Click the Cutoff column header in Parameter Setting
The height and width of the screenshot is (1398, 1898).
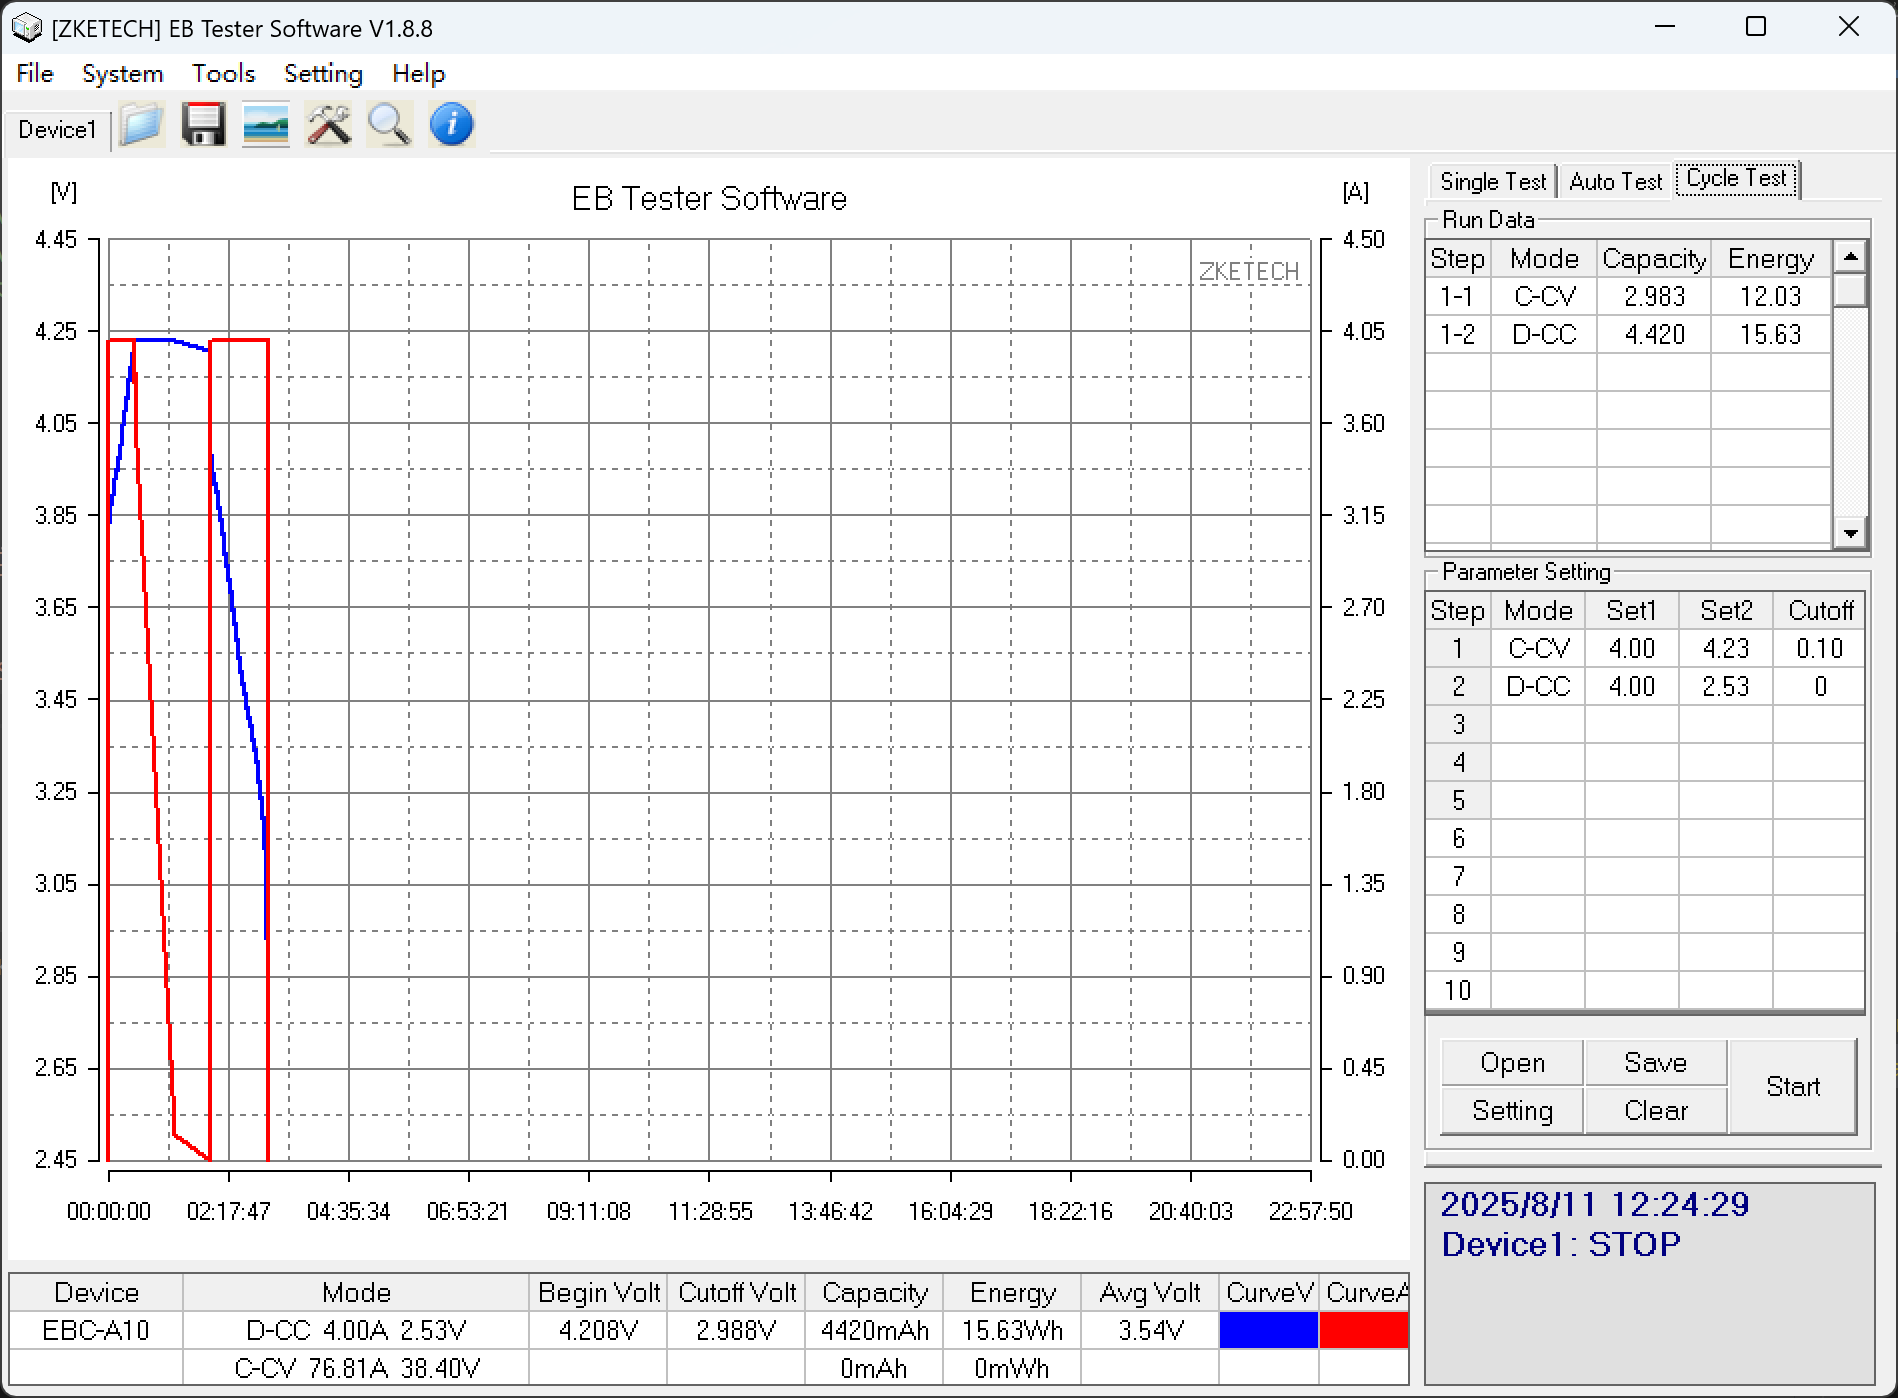tap(1820, 611)
